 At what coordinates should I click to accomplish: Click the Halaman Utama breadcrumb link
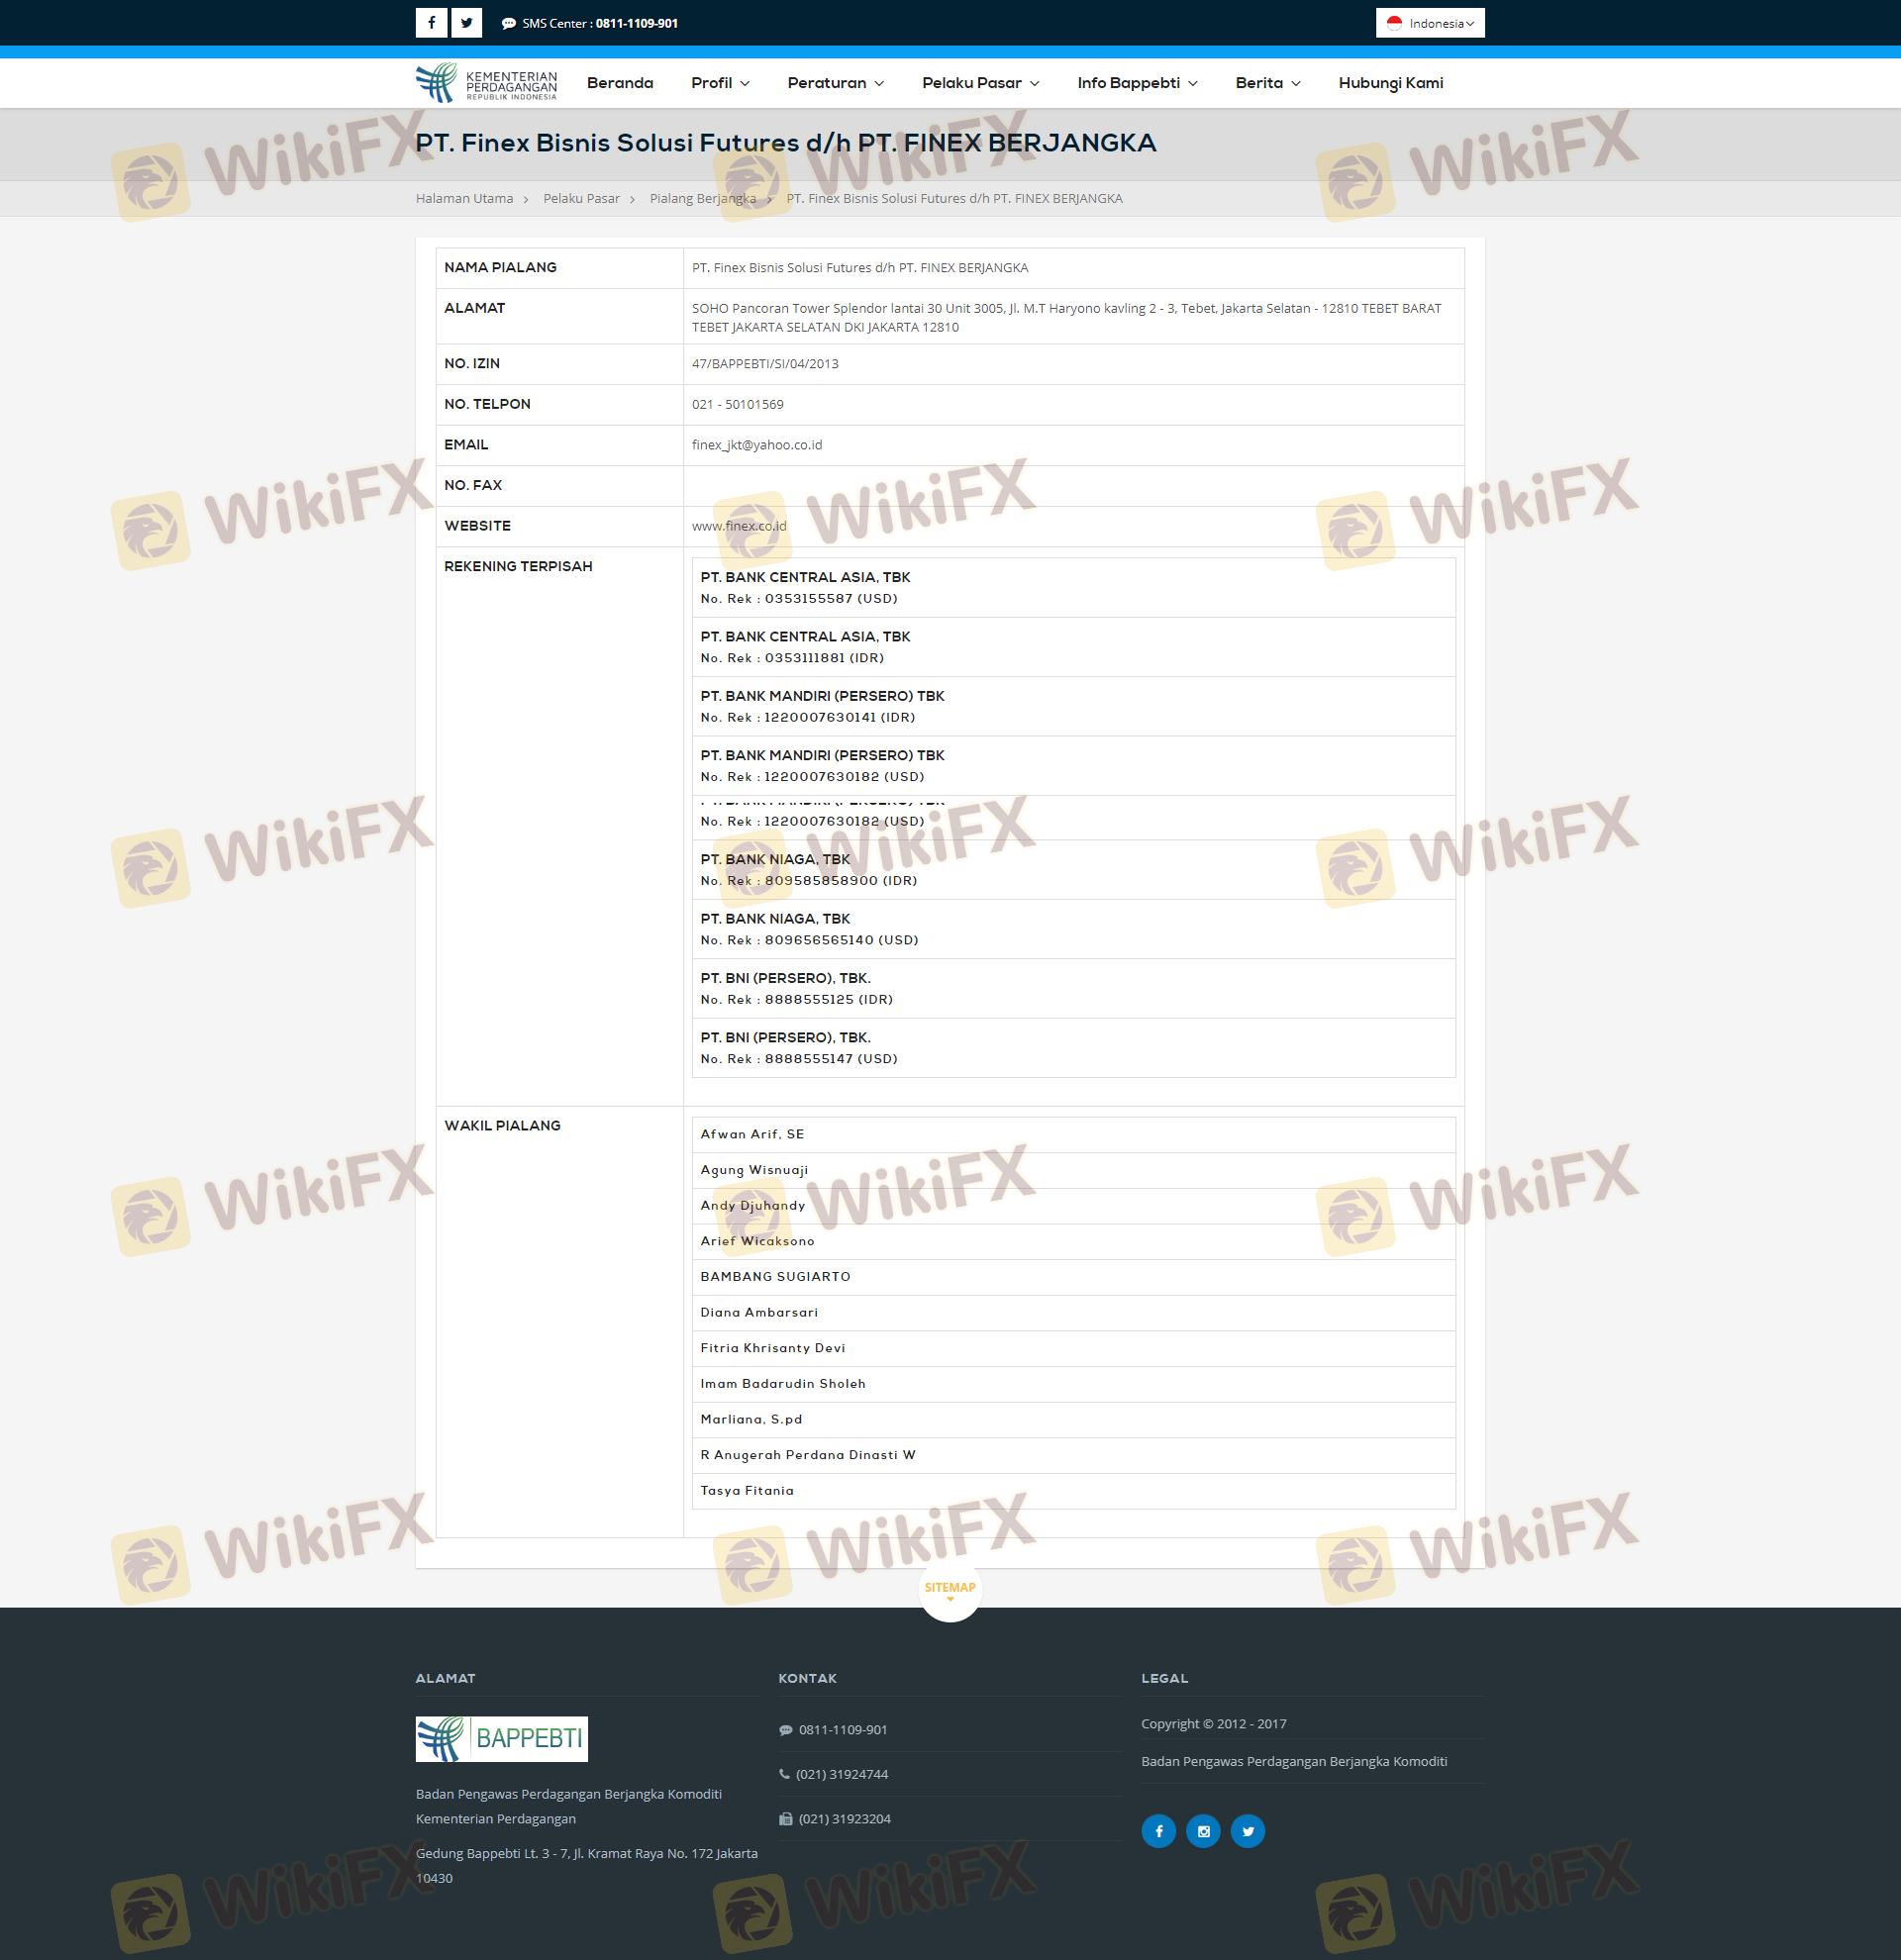(464, 199)
